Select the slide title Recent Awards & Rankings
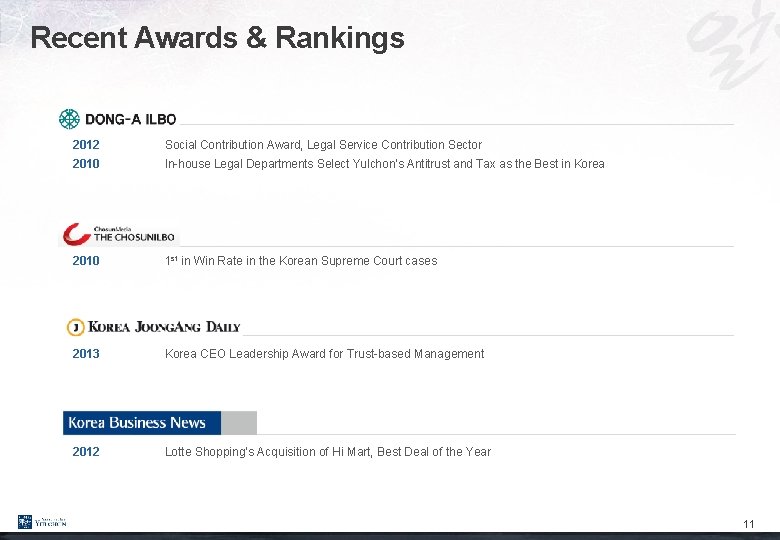The image size is (780, 540). point(217,37)
